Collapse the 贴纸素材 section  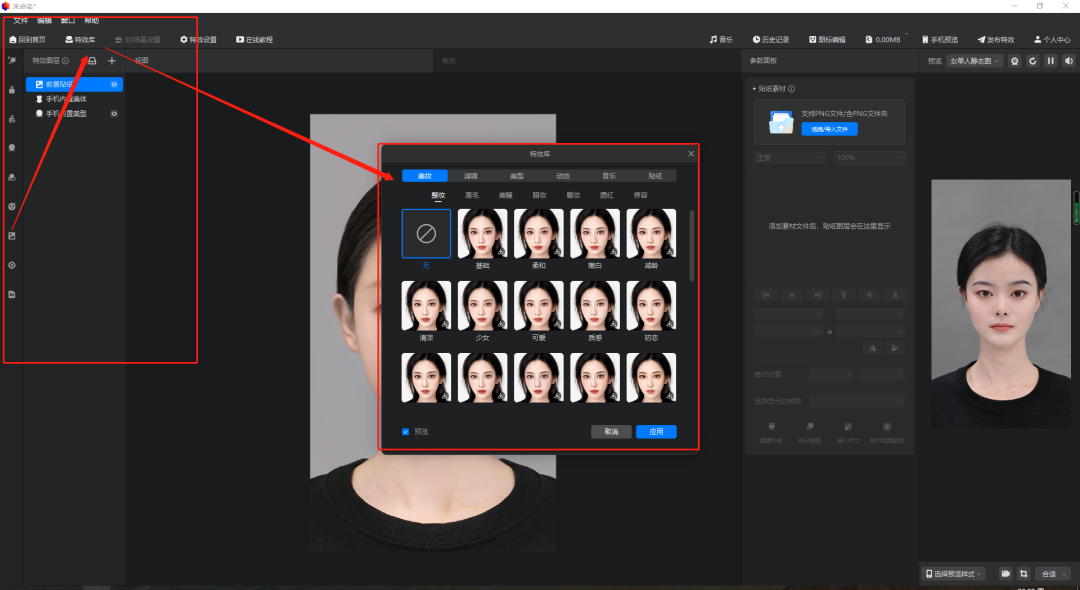pos(755,89)
